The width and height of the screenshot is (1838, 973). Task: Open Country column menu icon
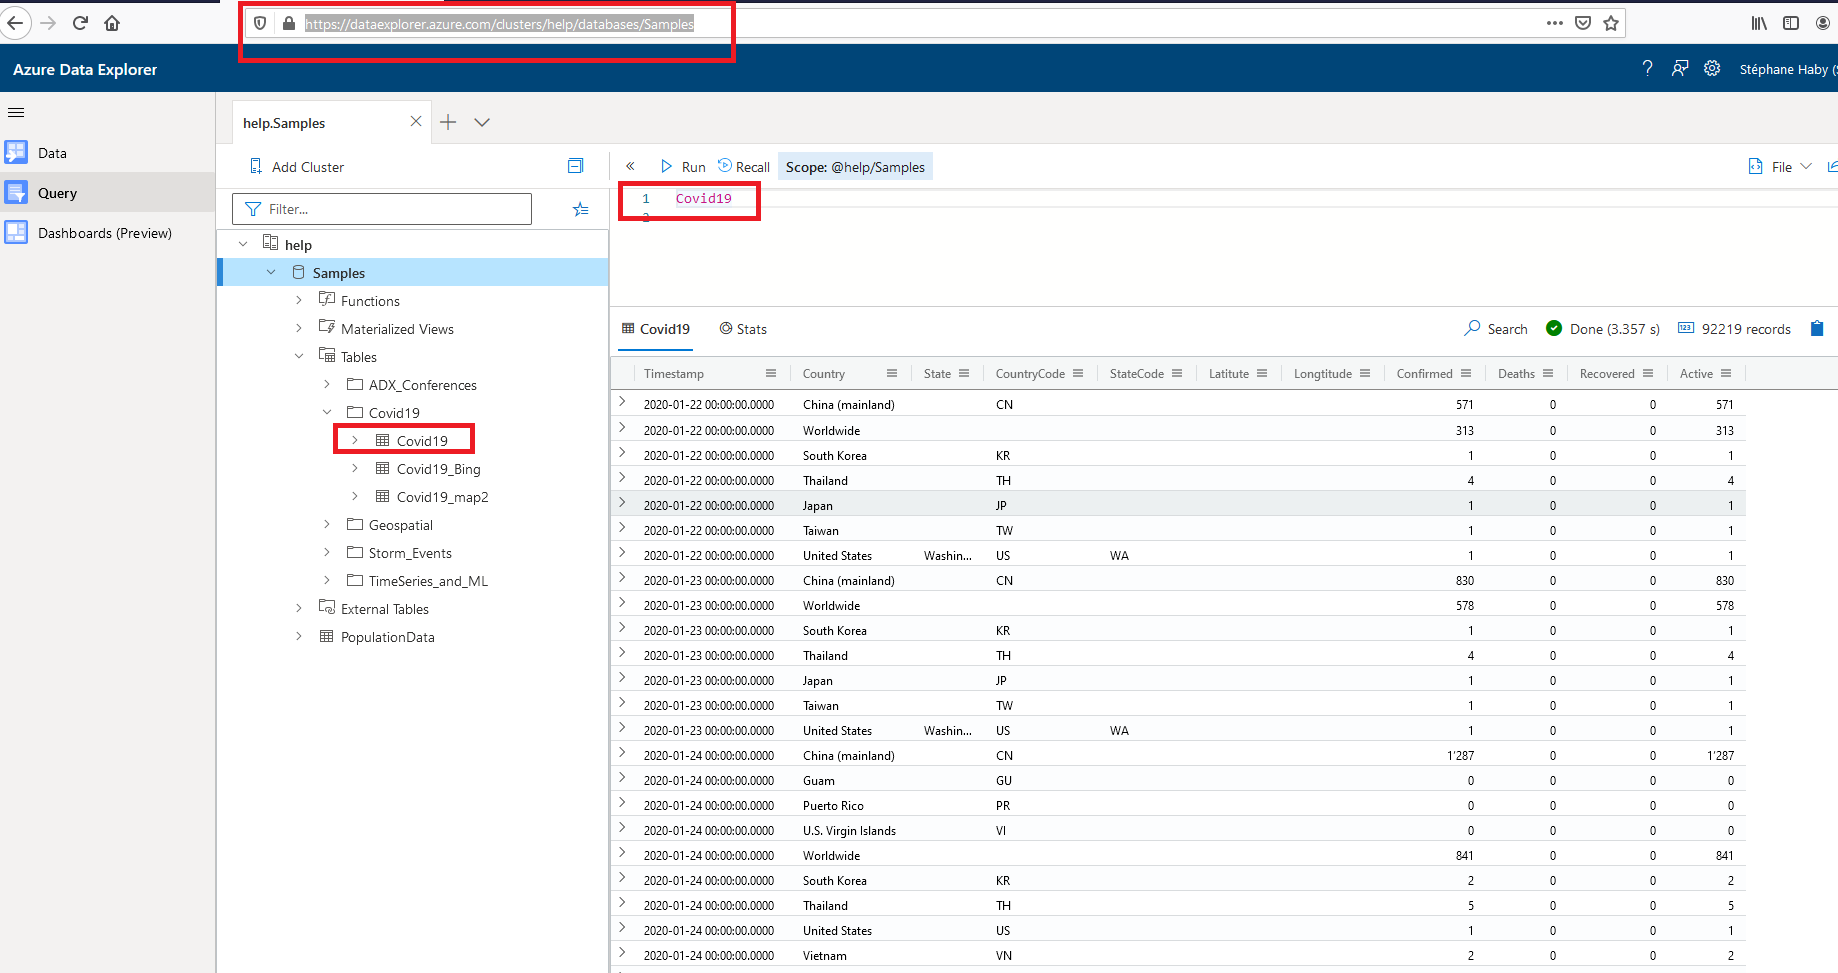(x=892, y=373)
